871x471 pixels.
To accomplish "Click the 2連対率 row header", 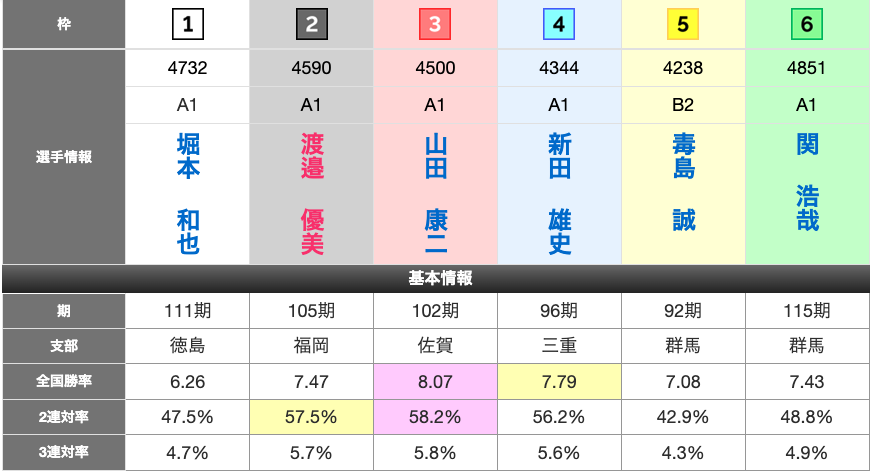I will coord(63,416).
